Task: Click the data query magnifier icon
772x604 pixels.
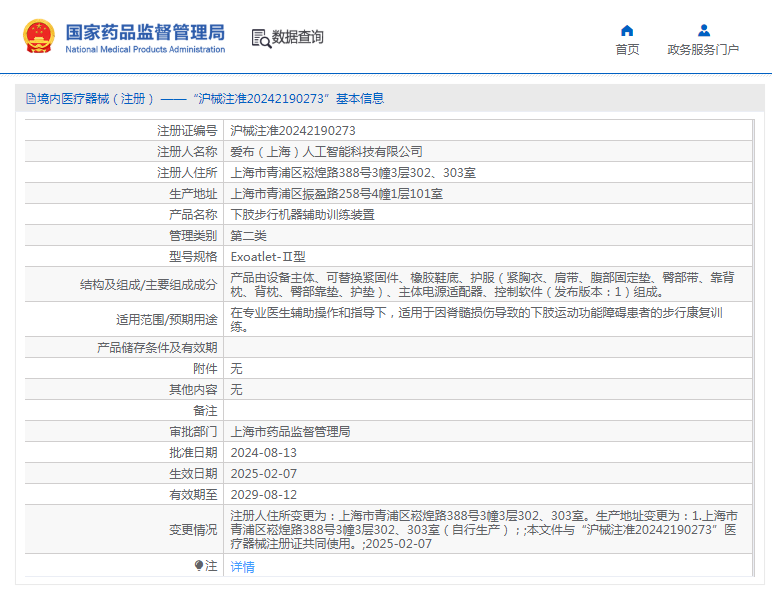Action: coord(261,38)
